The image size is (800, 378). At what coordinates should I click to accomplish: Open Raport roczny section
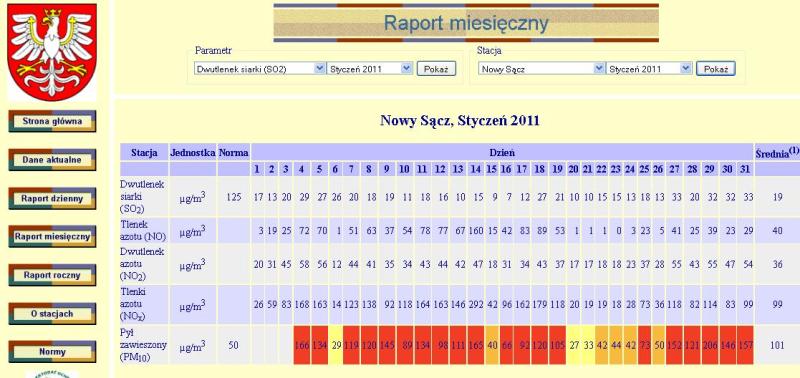tap(52, 275)
